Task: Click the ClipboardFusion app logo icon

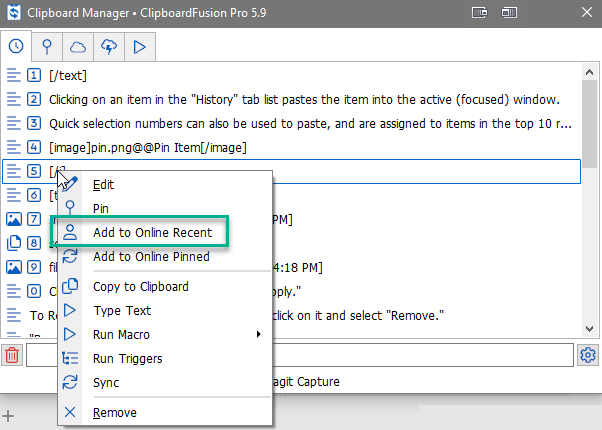Action: (x=14, y=13)
